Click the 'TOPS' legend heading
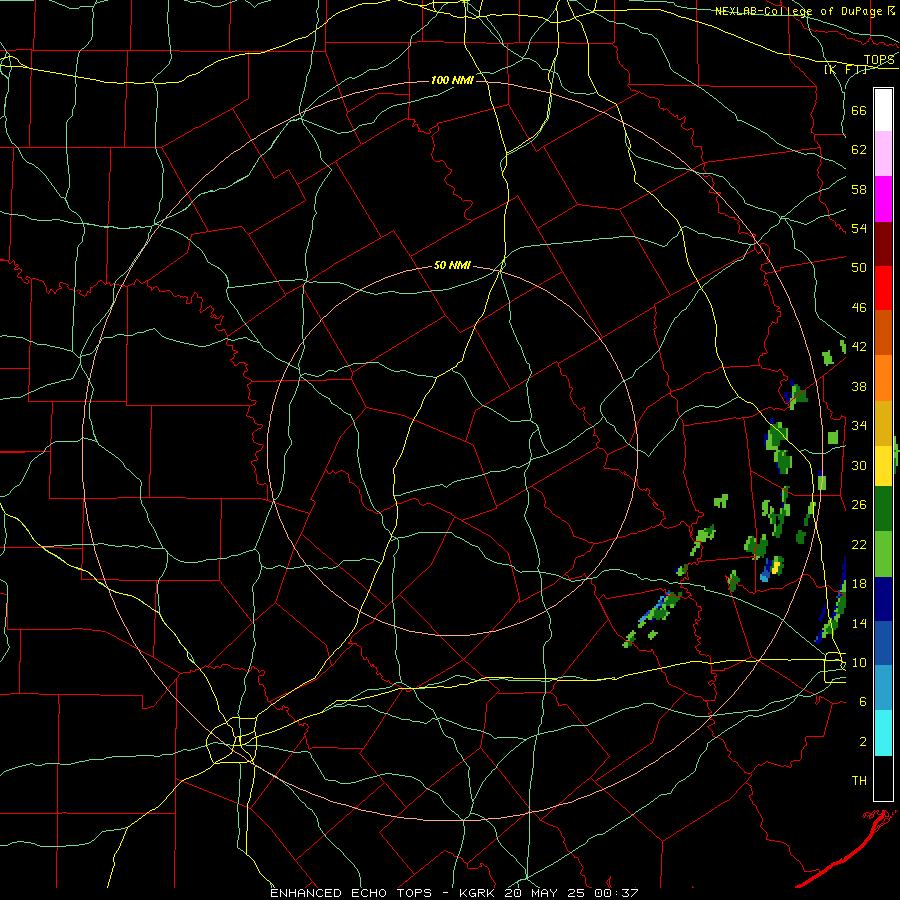Viewport: 900px width, 900px height. point(879,60)
